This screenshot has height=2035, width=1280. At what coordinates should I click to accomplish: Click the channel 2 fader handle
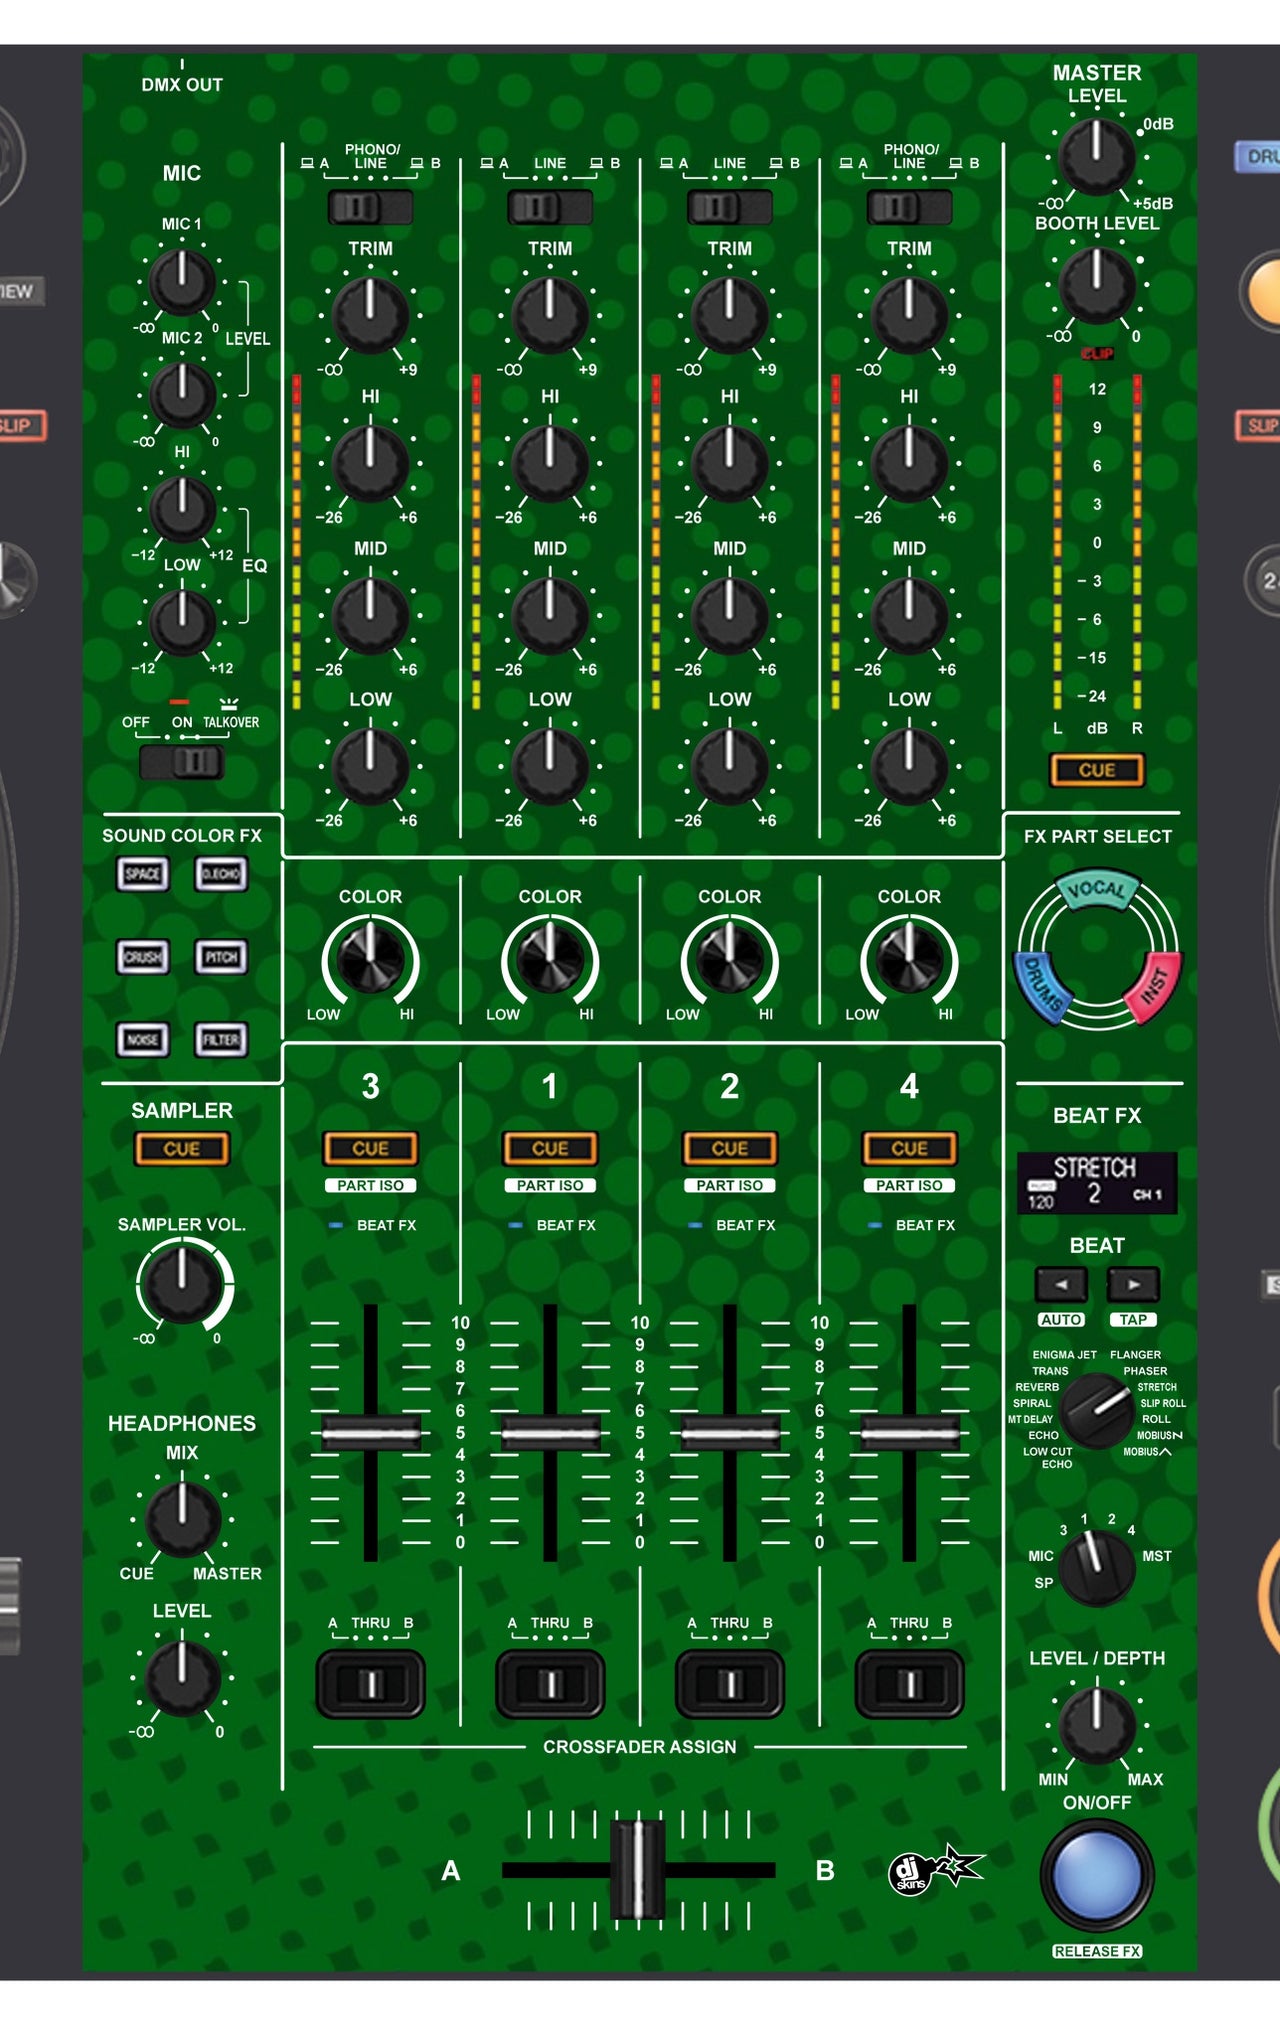[x=730, y=1433]
